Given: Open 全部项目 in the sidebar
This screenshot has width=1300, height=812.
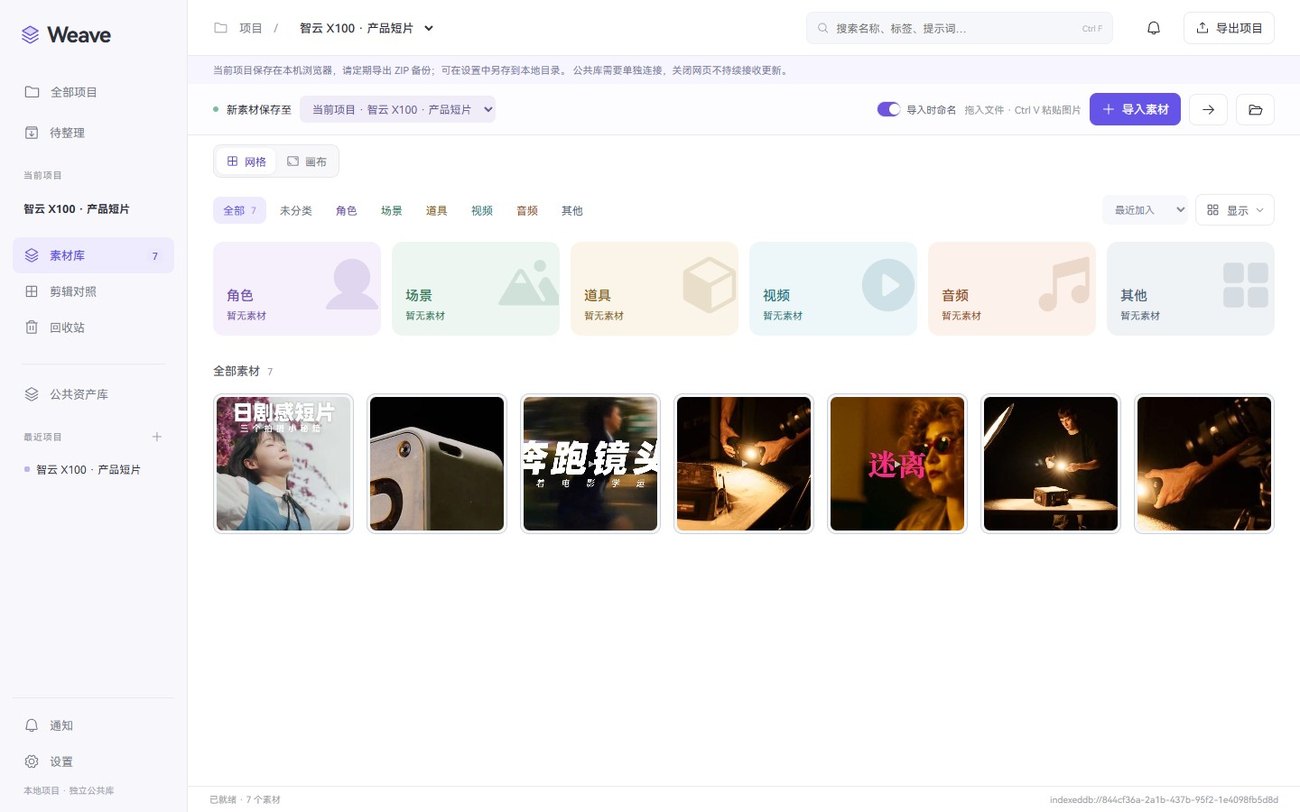Looking at the screenshot, I should [x=93, y=92].
